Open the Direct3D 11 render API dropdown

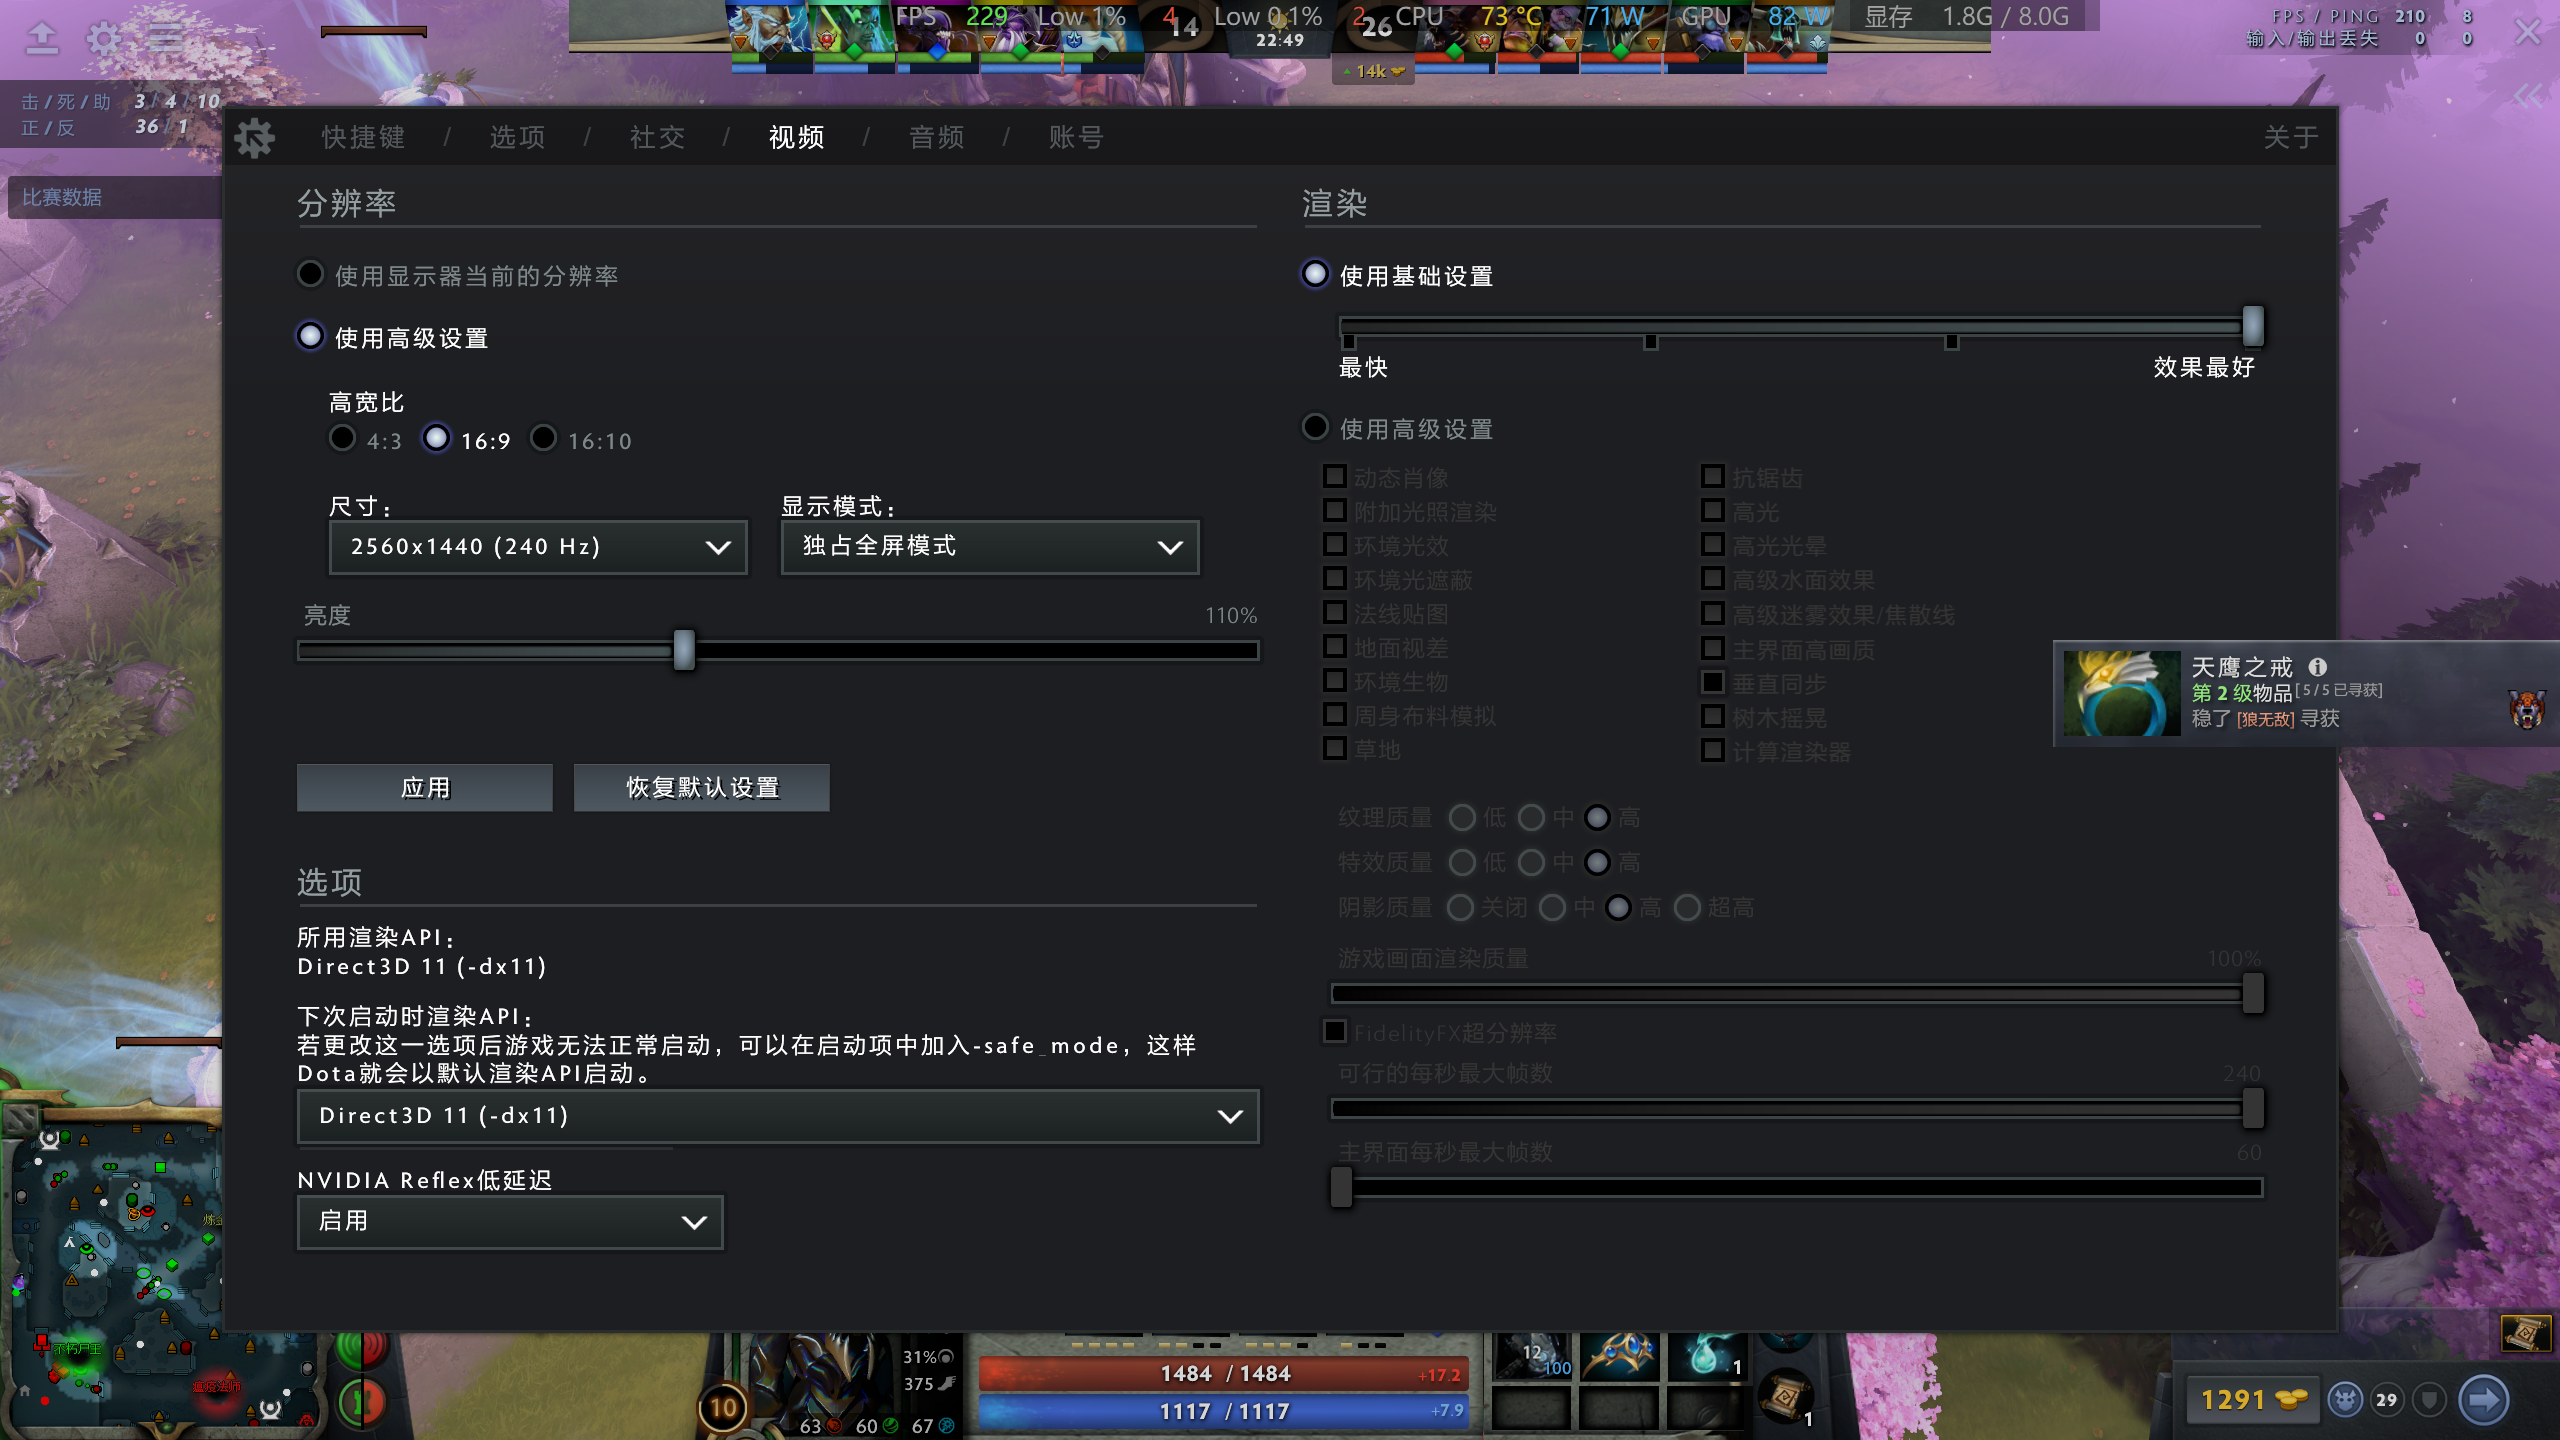pos(778,1116)
